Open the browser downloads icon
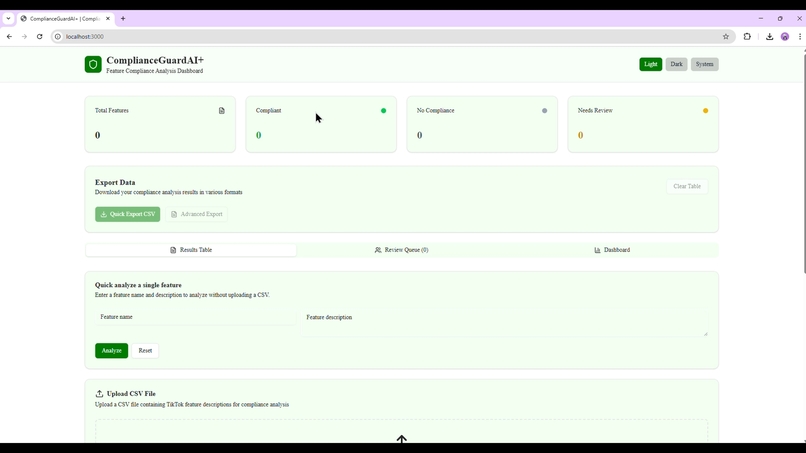806x453 pixels. coord(770,37)
